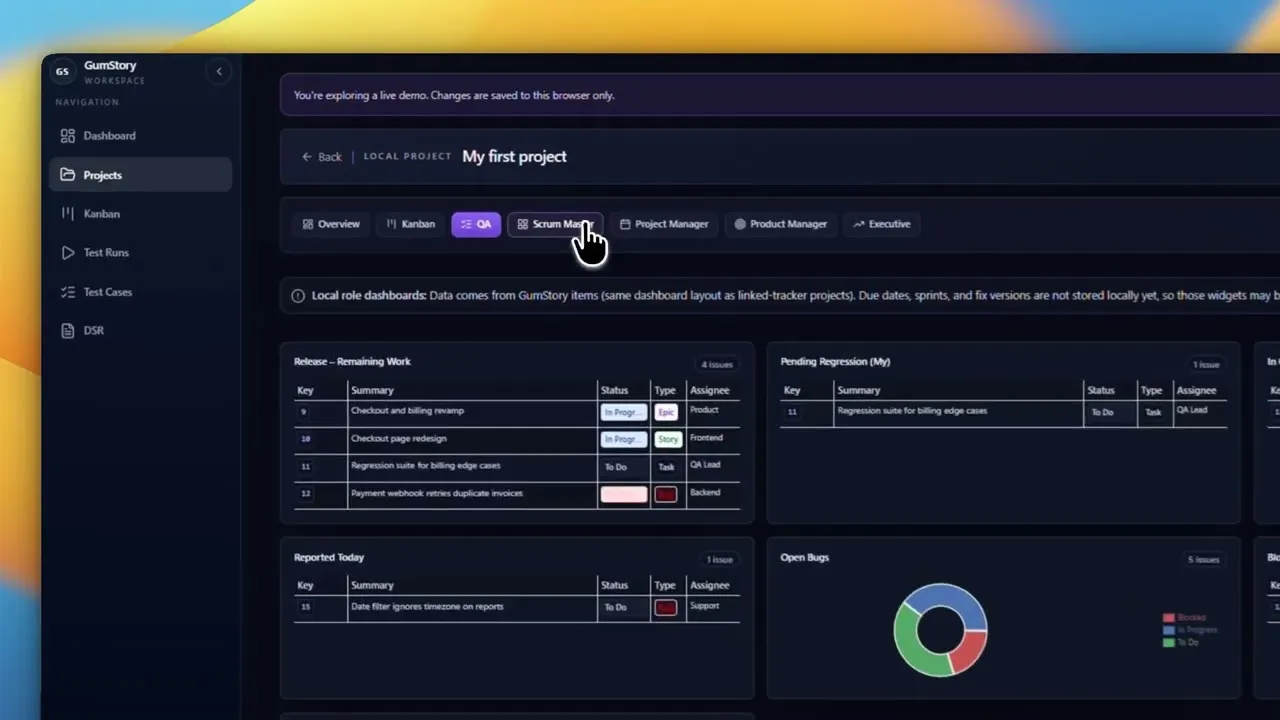Click the Reported Today heading
This screenshot has width=1280, height=720.
pos(329,558)
